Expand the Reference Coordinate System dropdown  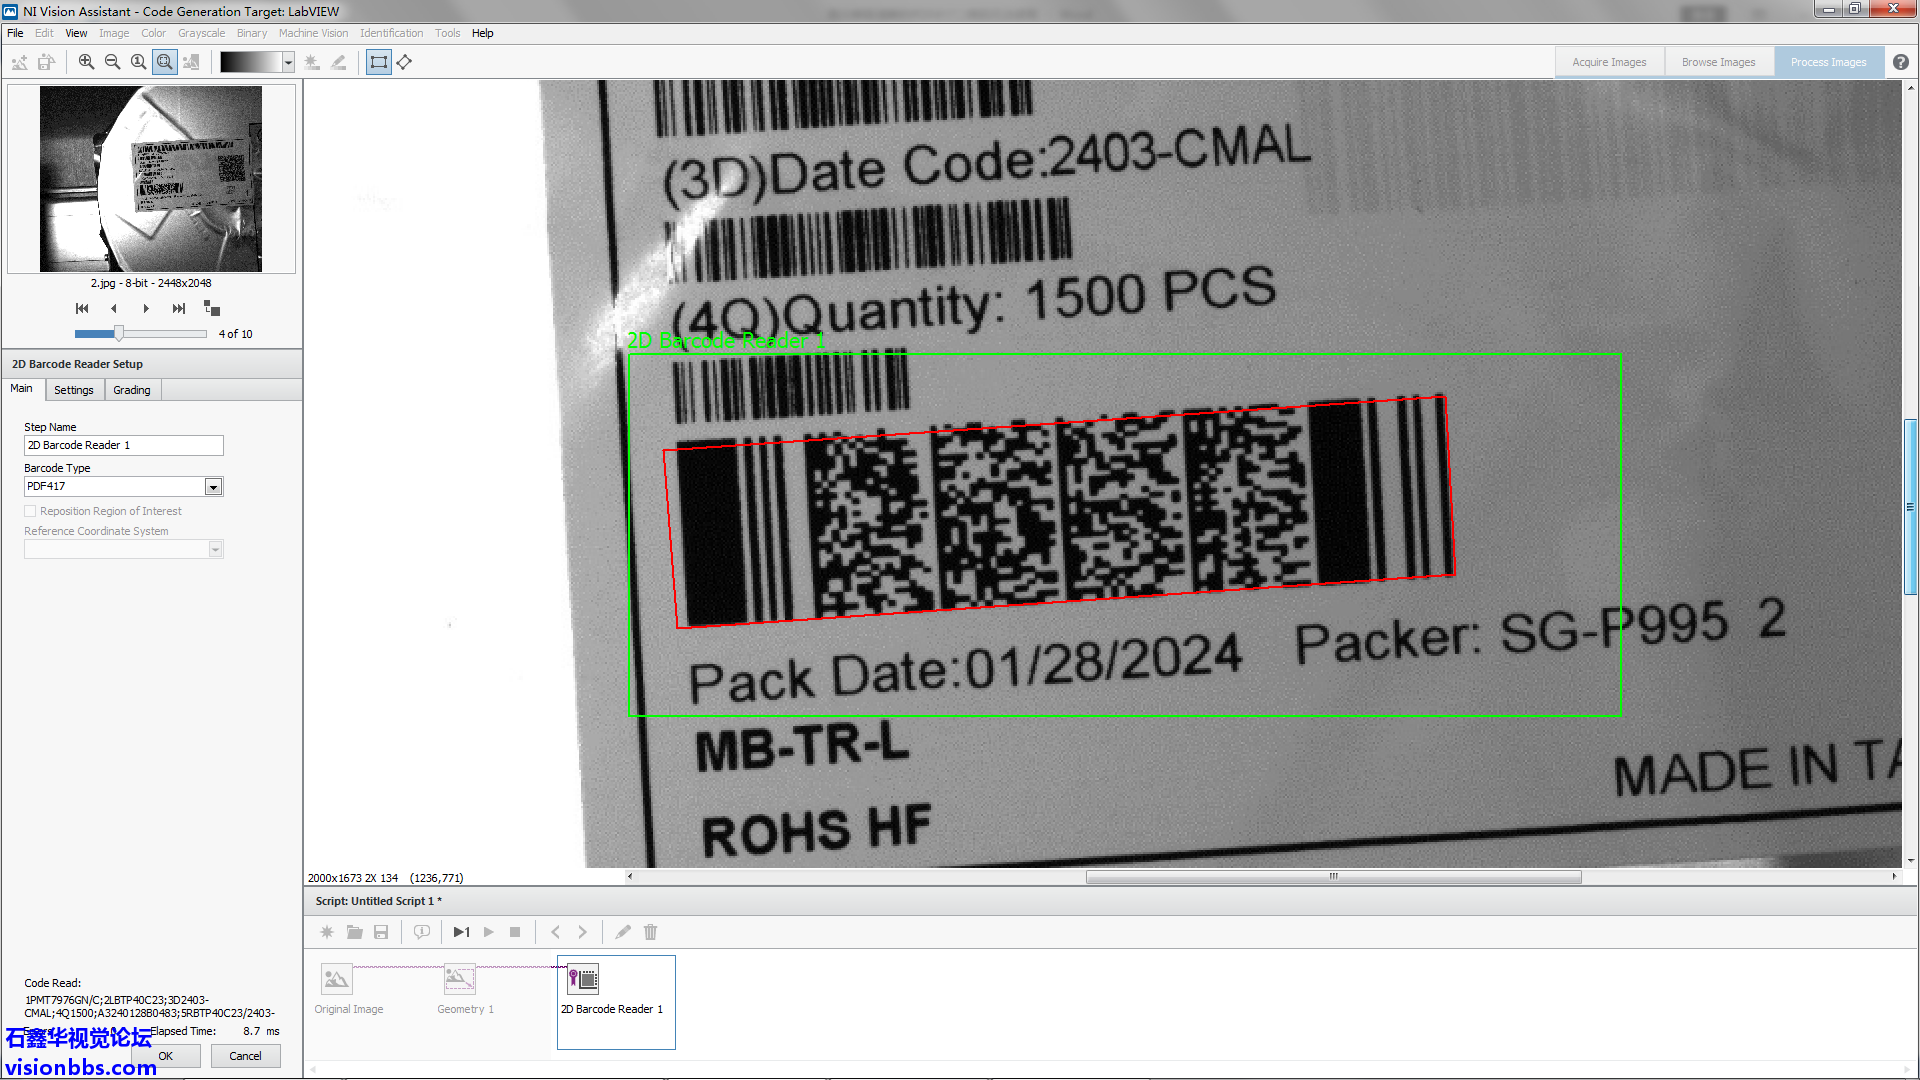point(215,549)
